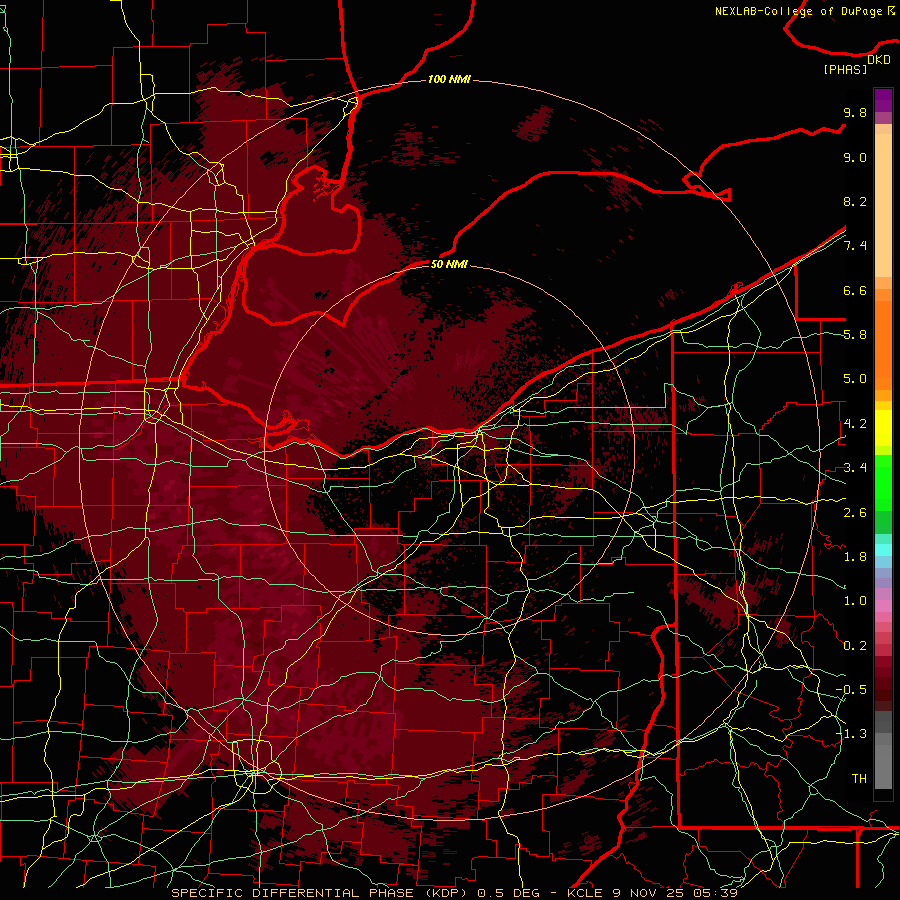The height and width of the screenshot is (900, 900).
Task: Click the -0.5 legend value
Action: click(851, 690)
